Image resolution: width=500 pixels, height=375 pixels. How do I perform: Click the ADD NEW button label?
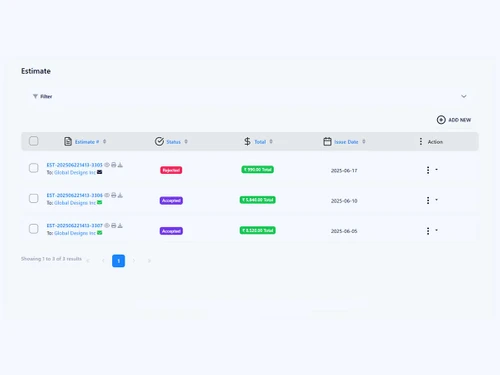(x=460, y=120)
